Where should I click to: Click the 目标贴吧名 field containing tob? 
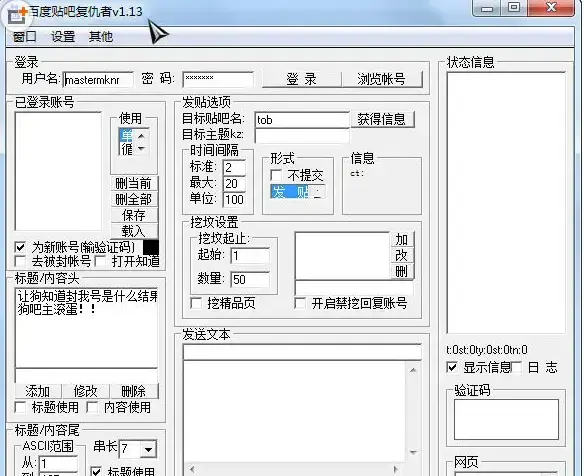[302, 120]
